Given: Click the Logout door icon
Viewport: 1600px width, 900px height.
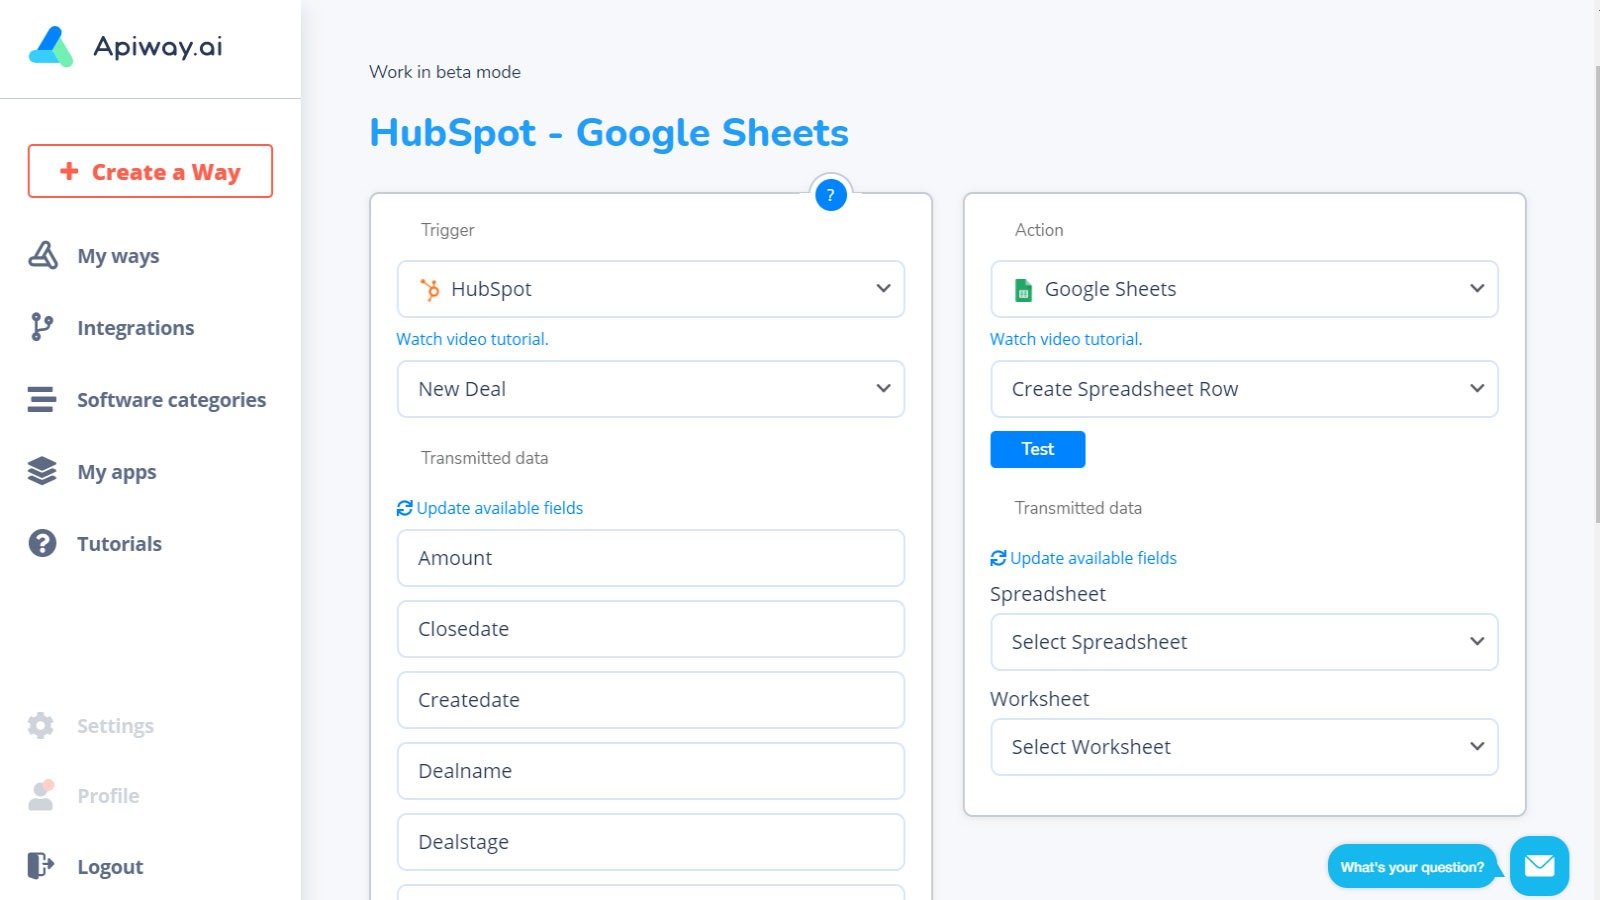Looking at the screenshot, I should coord(40,866).
